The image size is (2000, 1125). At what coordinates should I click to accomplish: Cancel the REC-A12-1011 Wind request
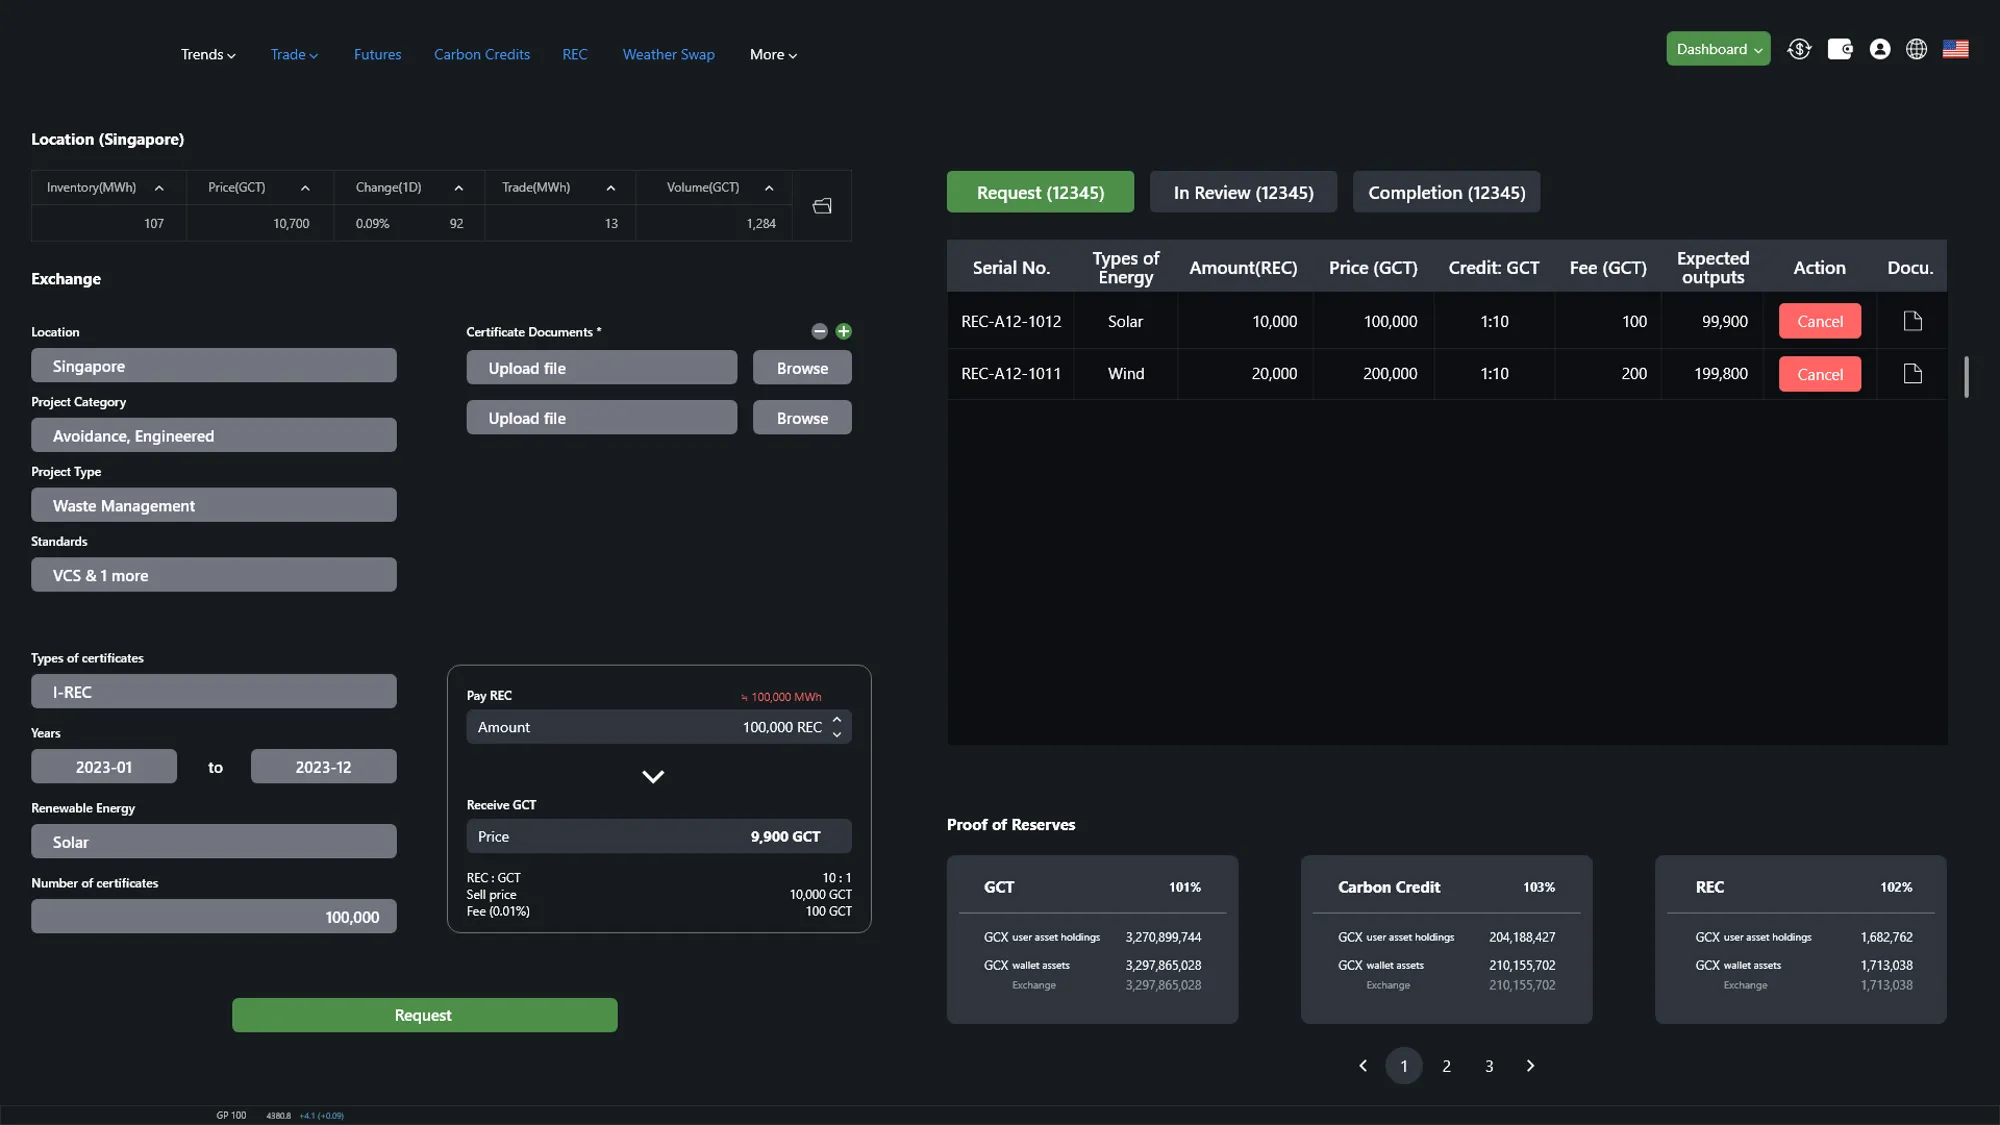(1819, 374)
